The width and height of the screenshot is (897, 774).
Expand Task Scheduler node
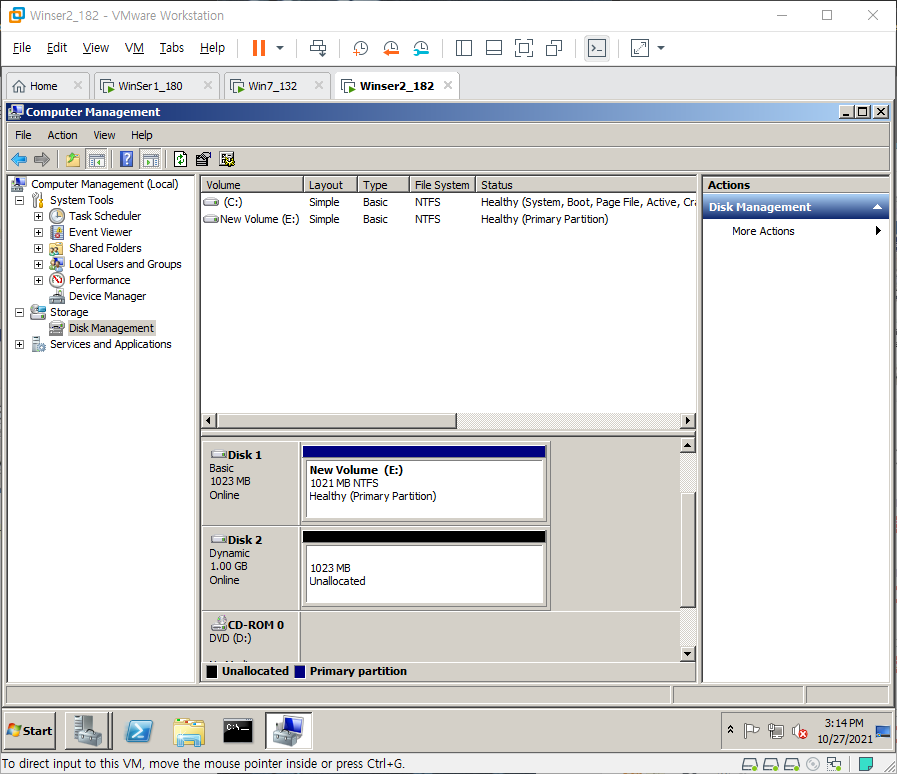coord(38,216)
